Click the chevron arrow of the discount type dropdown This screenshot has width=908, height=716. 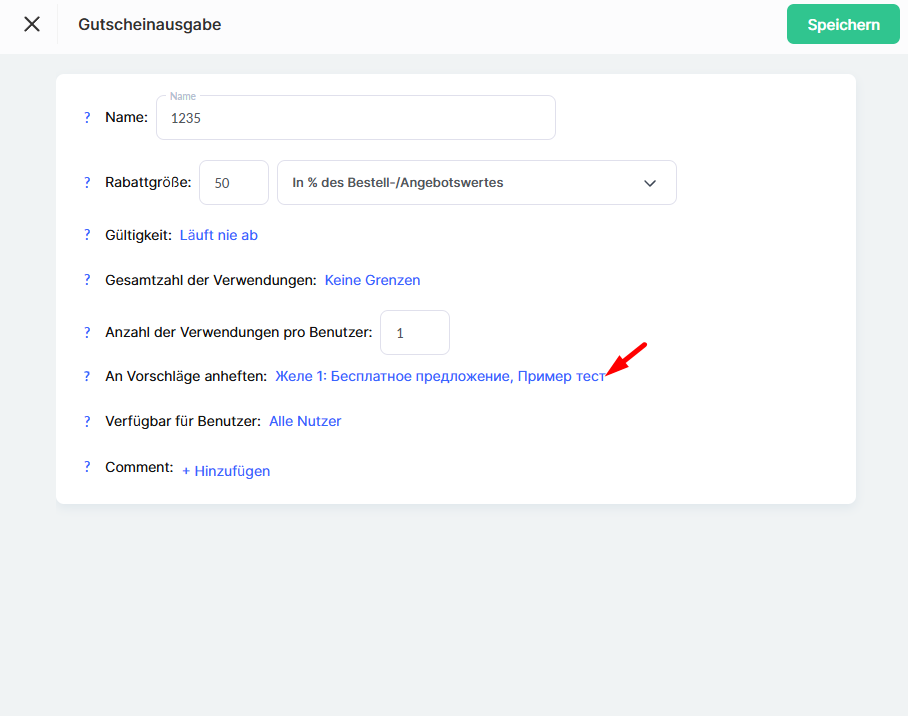(x=650, y=183)
